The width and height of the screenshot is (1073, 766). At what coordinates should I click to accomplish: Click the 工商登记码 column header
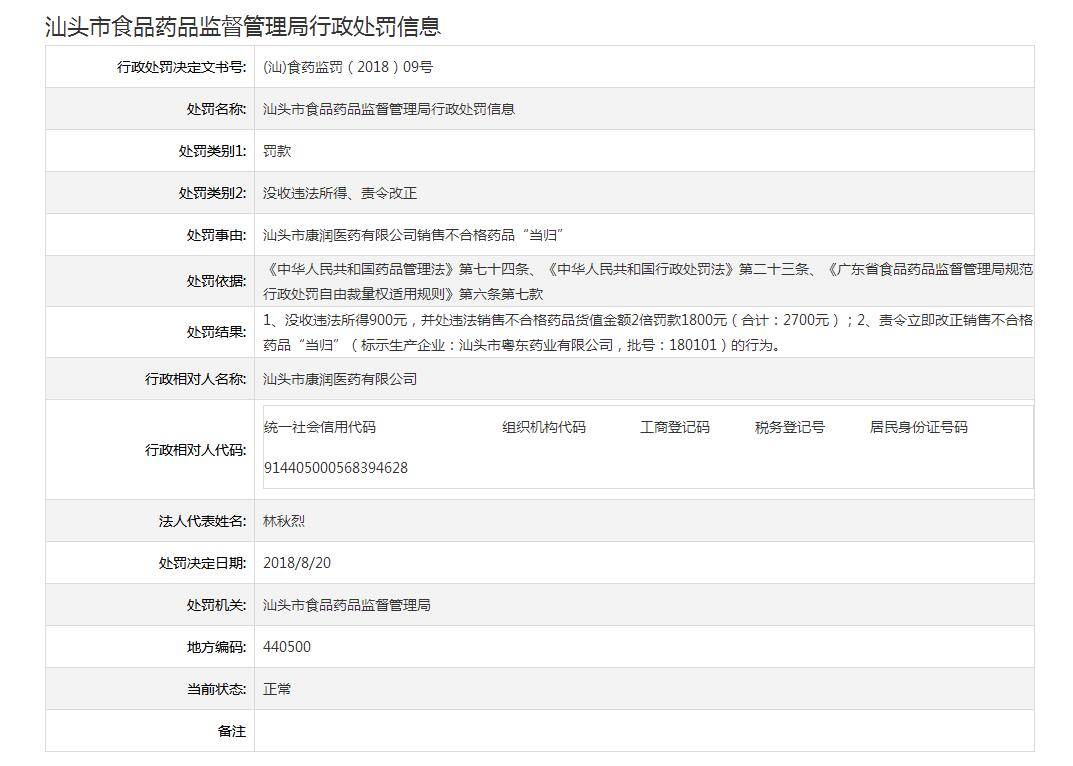point(674,427)
